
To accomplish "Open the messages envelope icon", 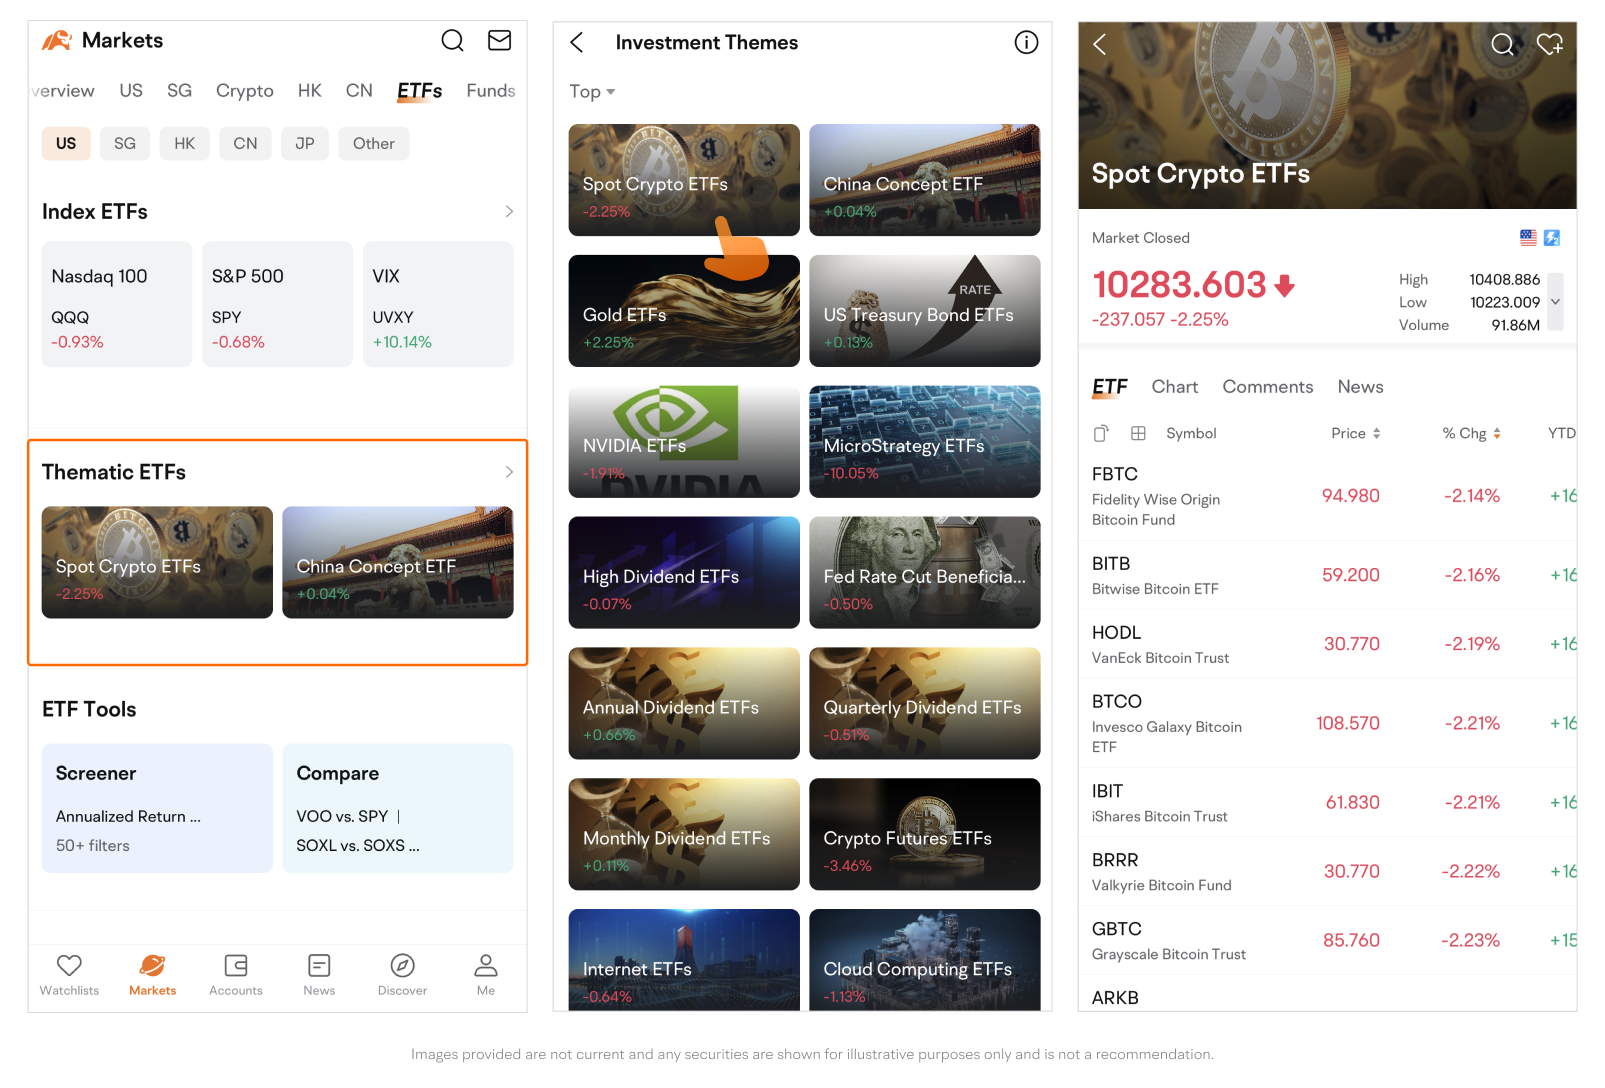I will (499, 41).
